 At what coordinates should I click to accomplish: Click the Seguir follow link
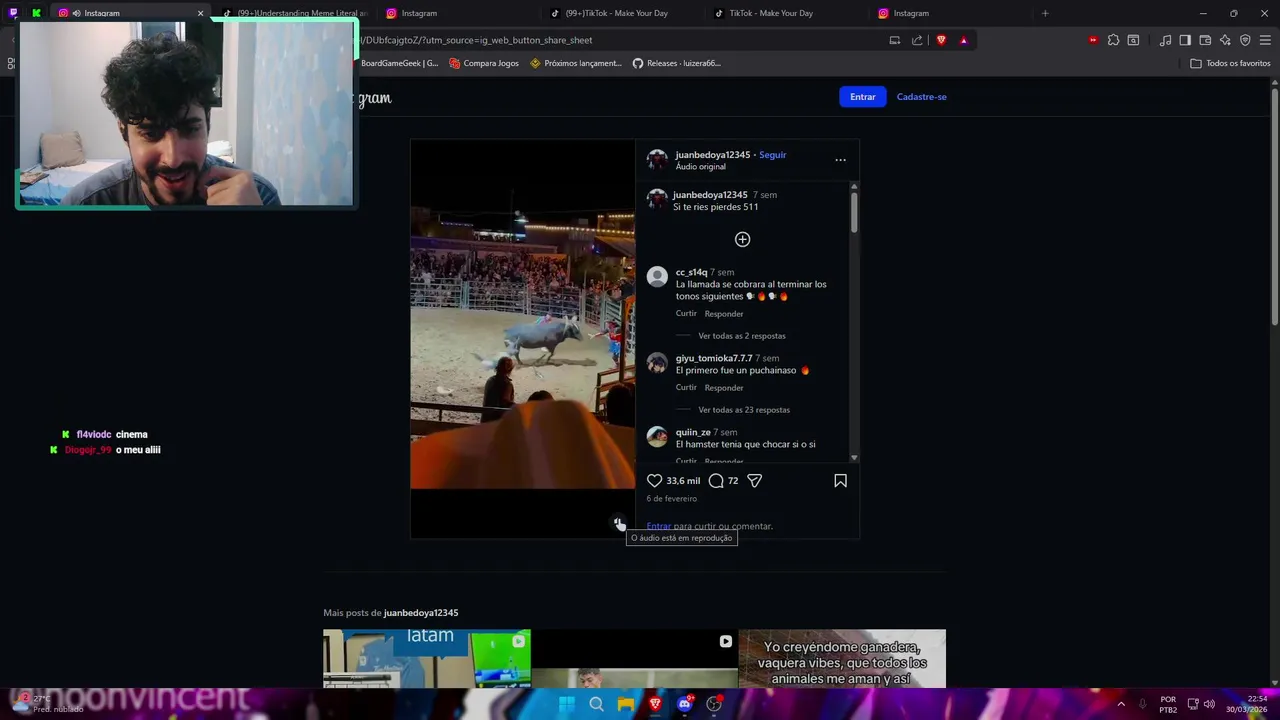[x=772, y=155]
